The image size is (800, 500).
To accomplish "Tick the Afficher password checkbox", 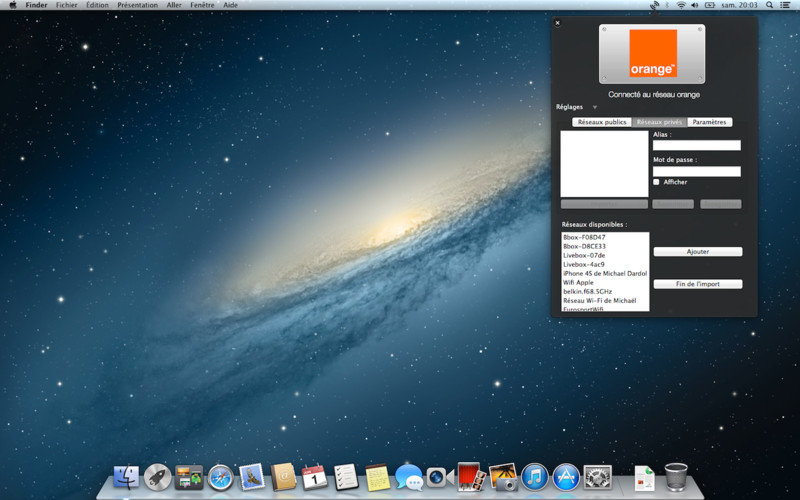I will coord(656,182).
